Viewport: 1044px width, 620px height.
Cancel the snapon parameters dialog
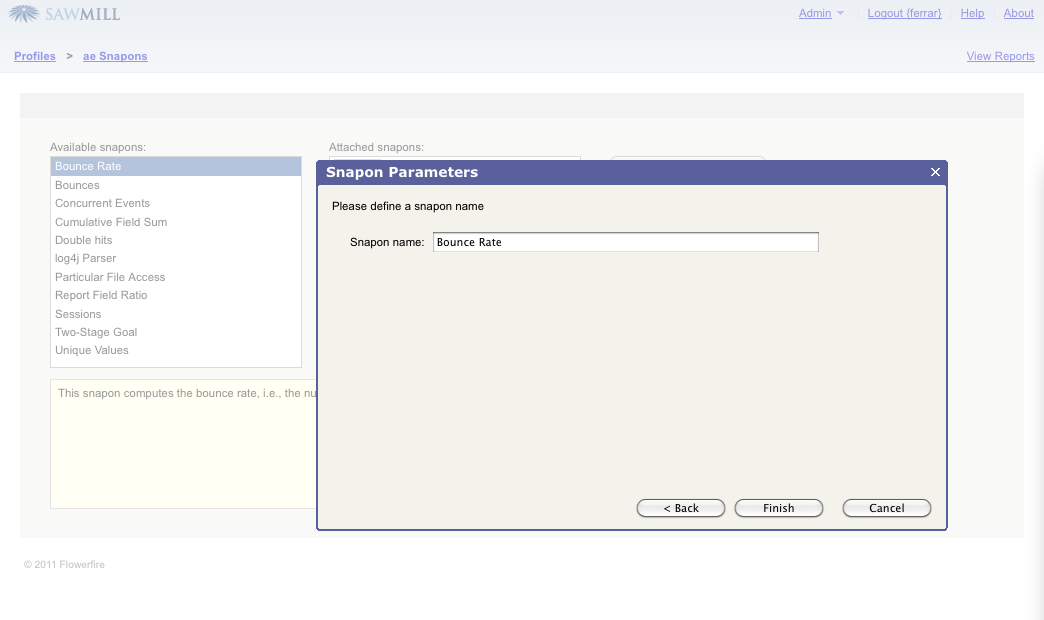pos(886,508)
